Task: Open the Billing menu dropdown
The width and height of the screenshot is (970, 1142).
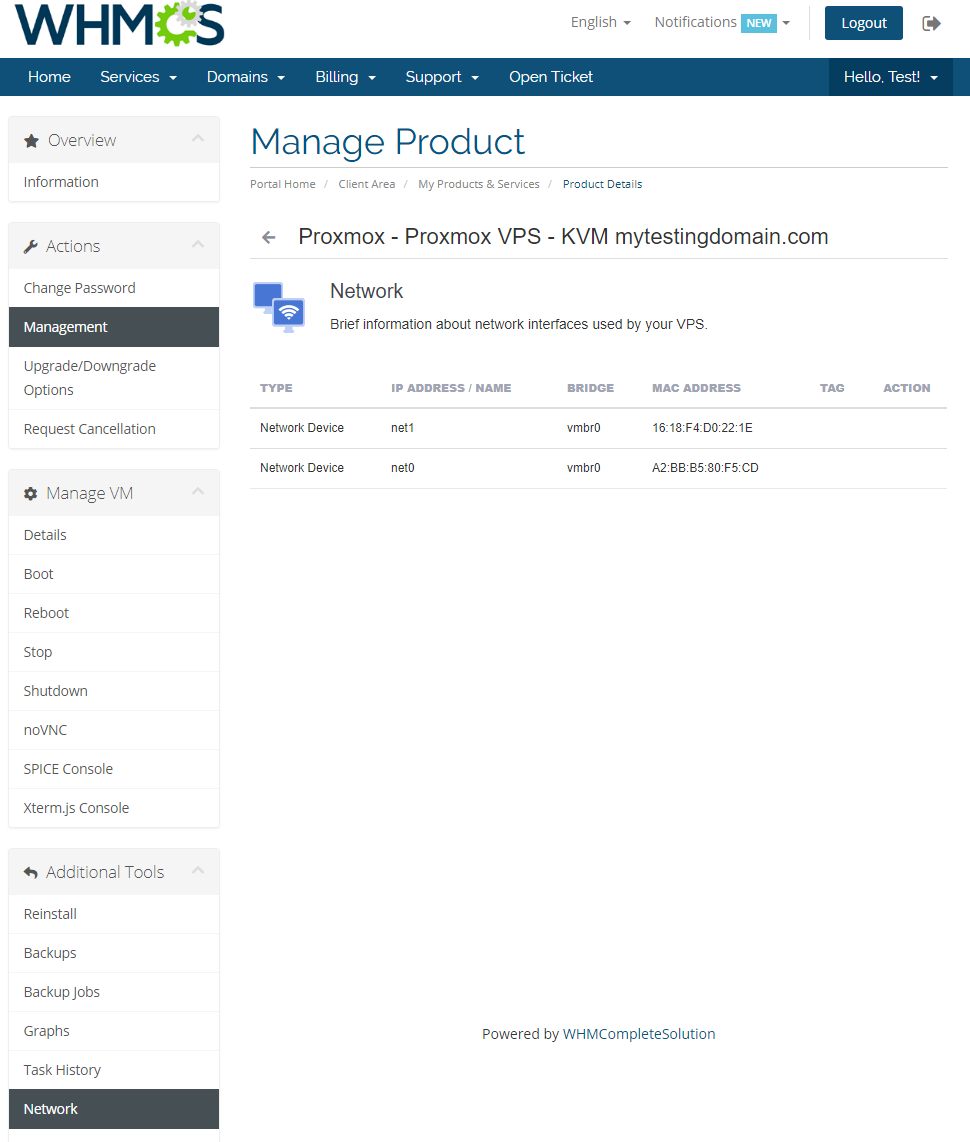Action: tap(345, 77)
